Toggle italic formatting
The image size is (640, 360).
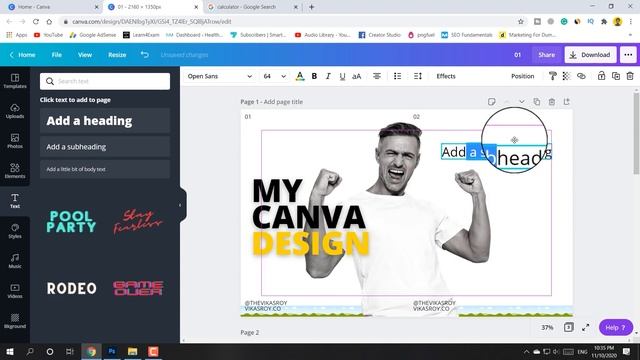pos(328,76)
